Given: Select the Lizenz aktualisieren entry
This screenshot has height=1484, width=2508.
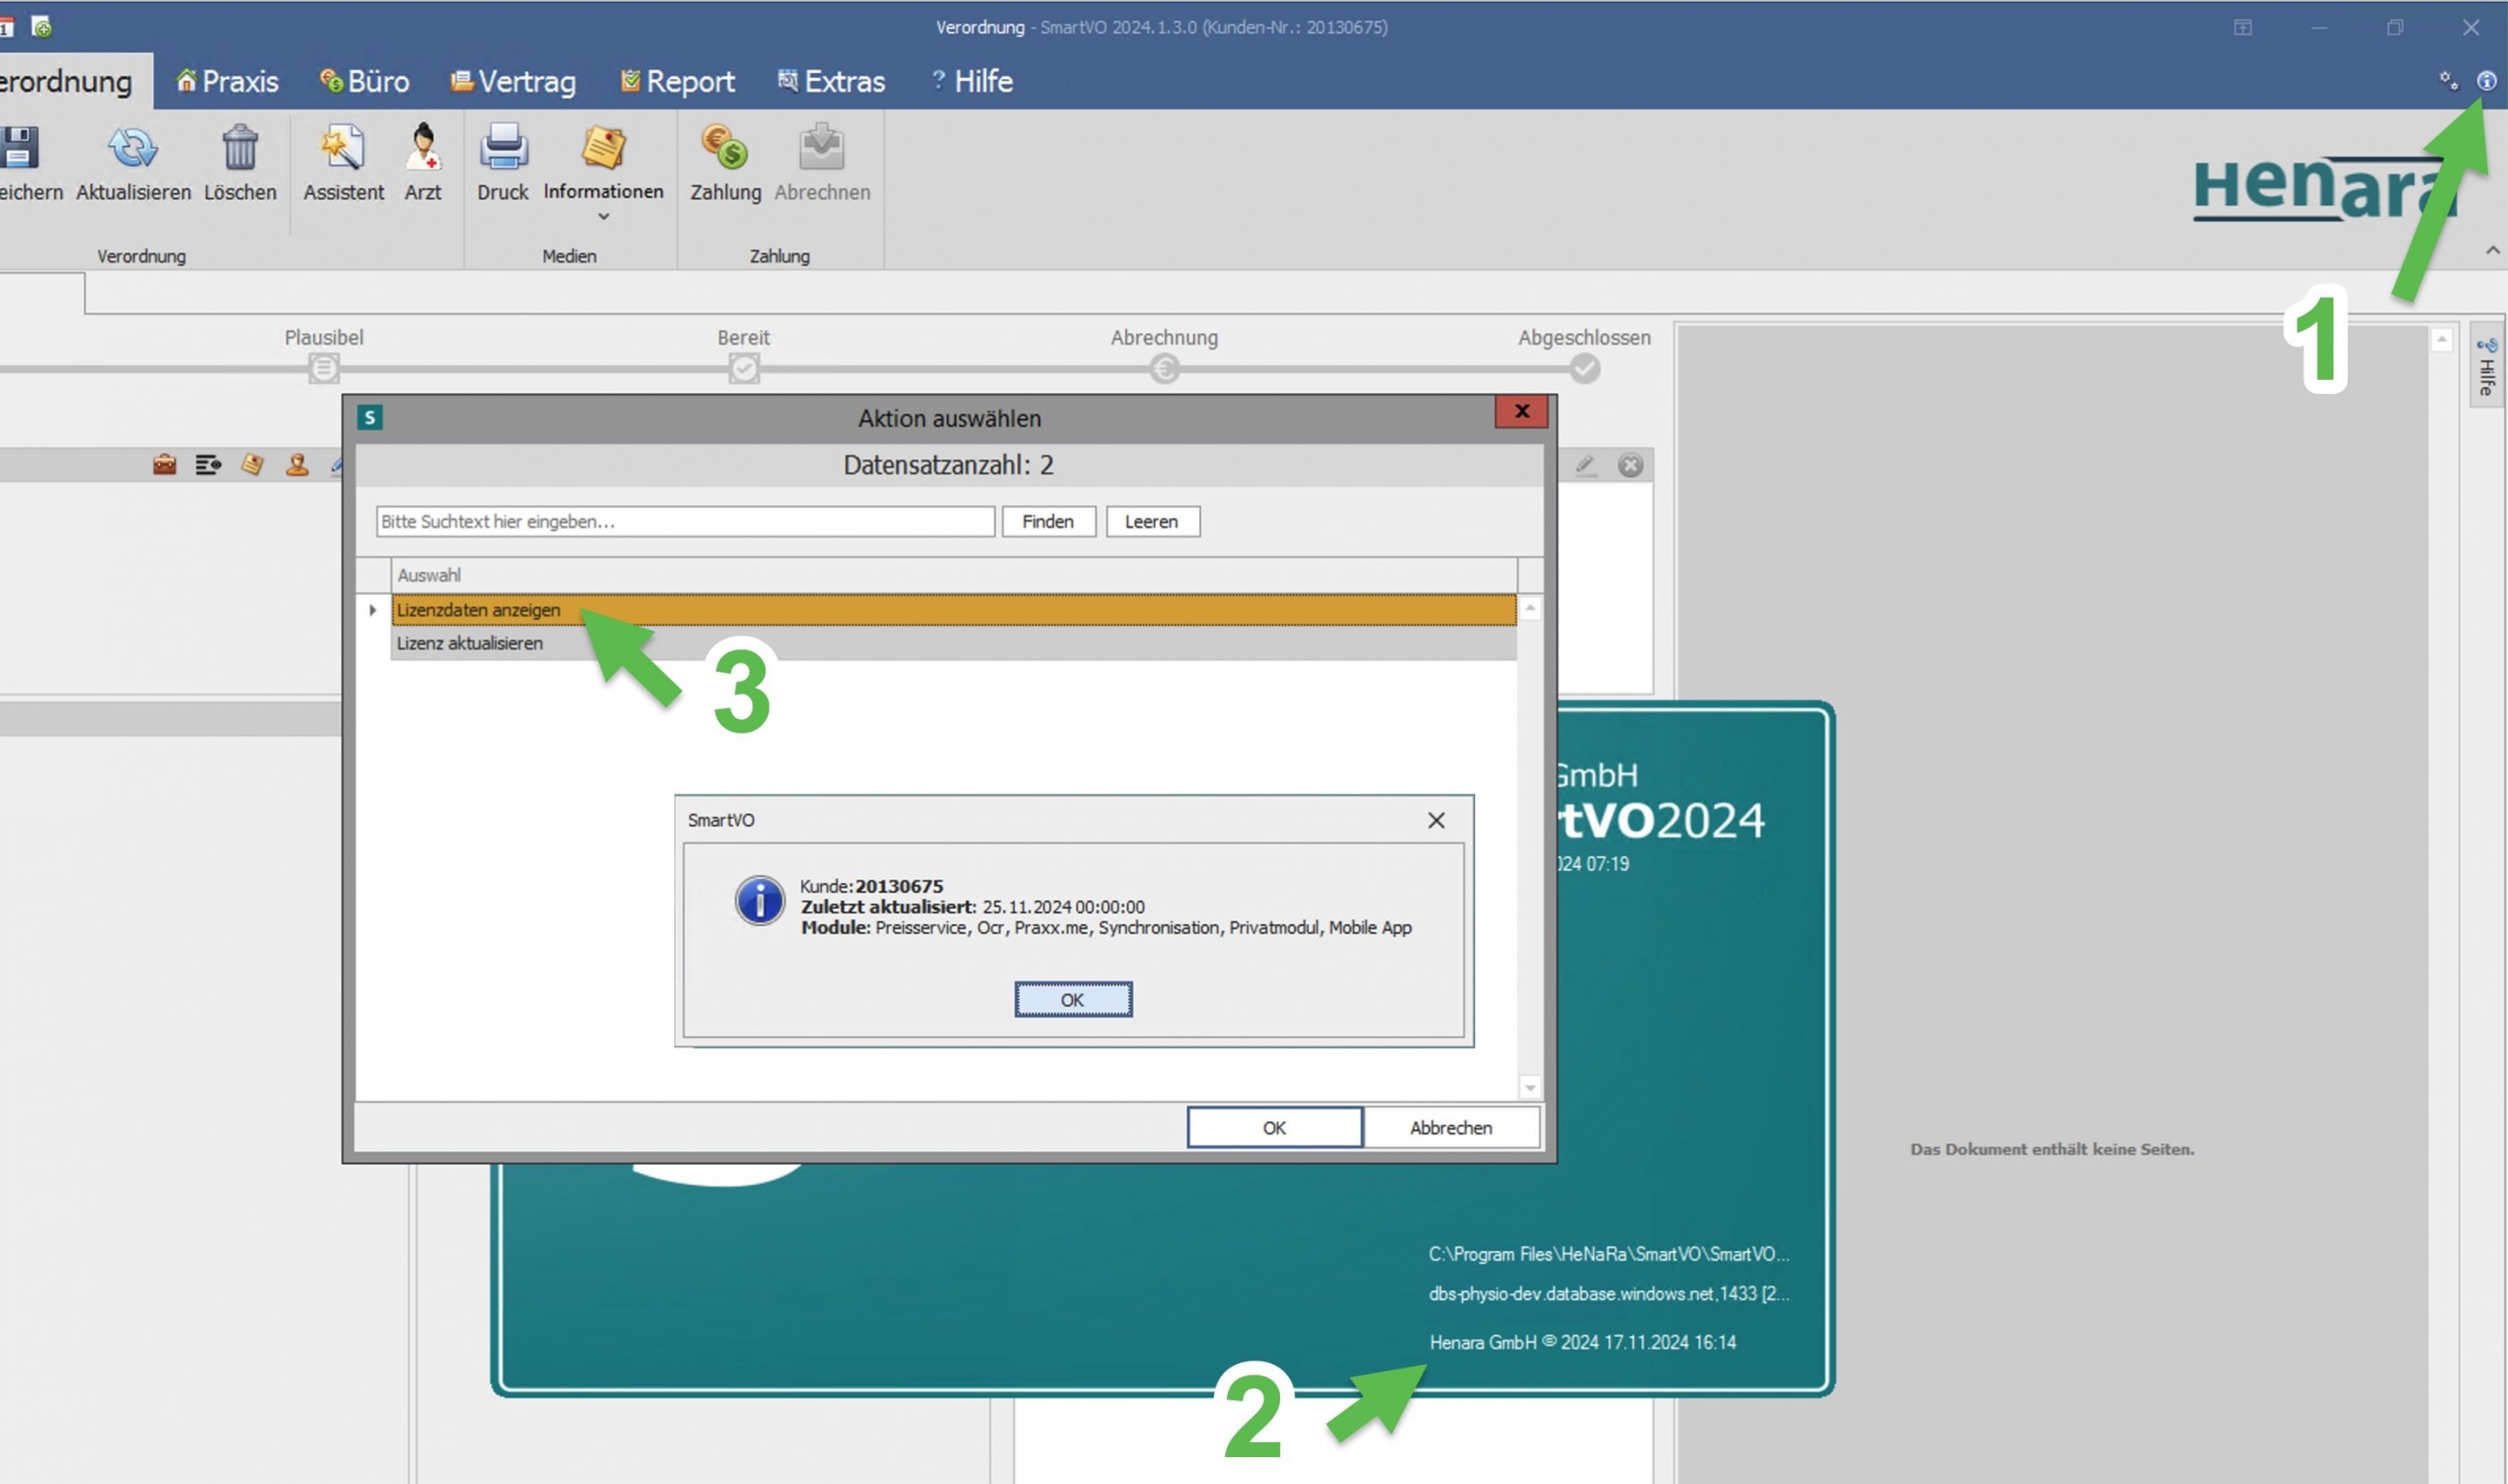Looking at the screenshot, I should coord(470,644).
